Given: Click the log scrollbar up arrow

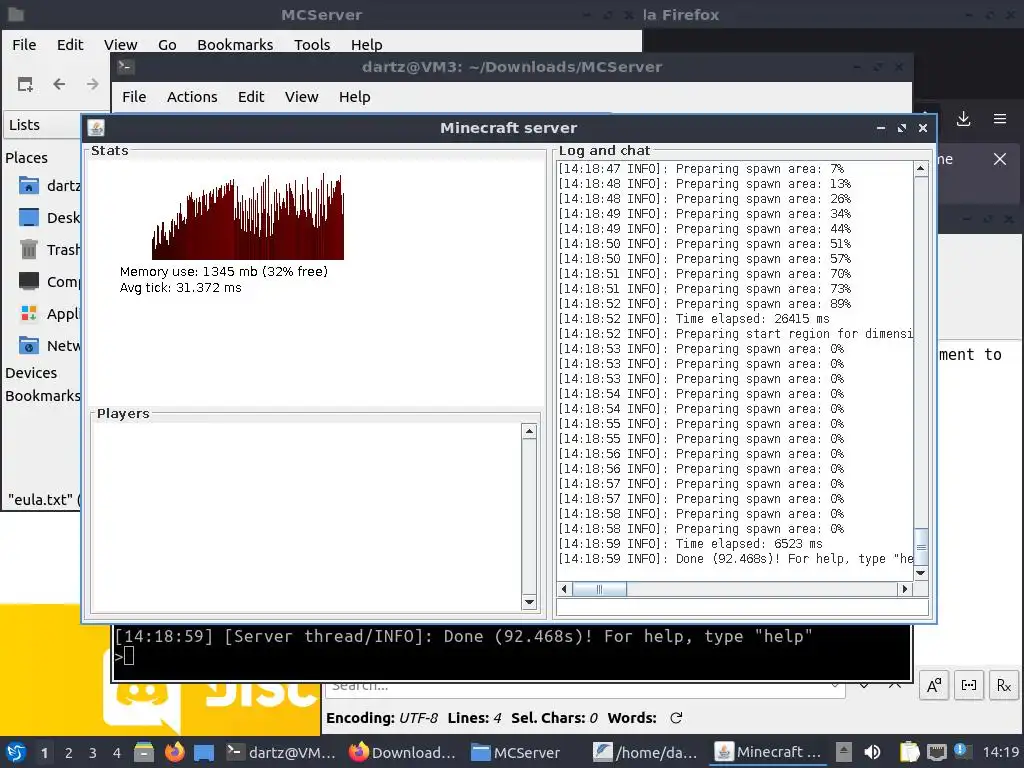Looking at the screenshot, I should pyautogui.click(x=921, y=169).
